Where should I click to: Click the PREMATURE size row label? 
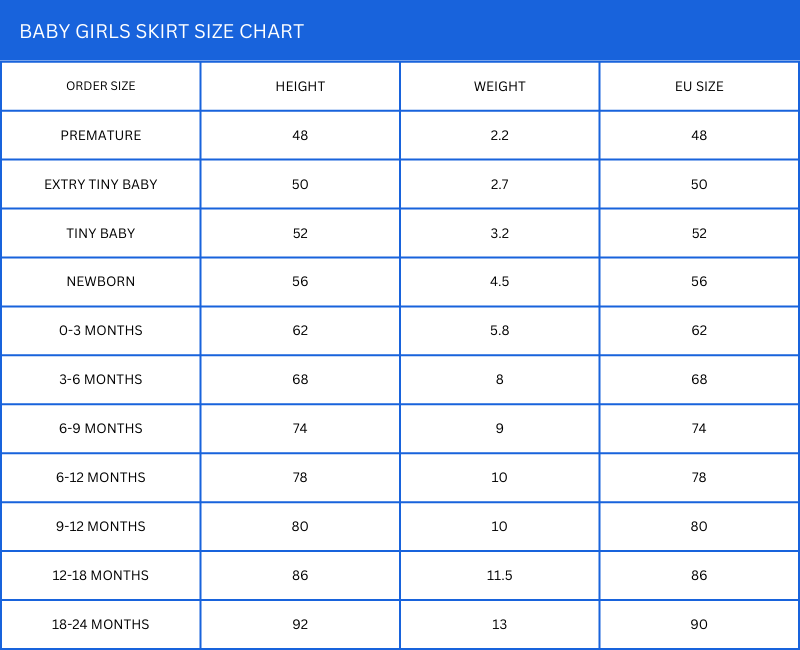tap(101, 135)
